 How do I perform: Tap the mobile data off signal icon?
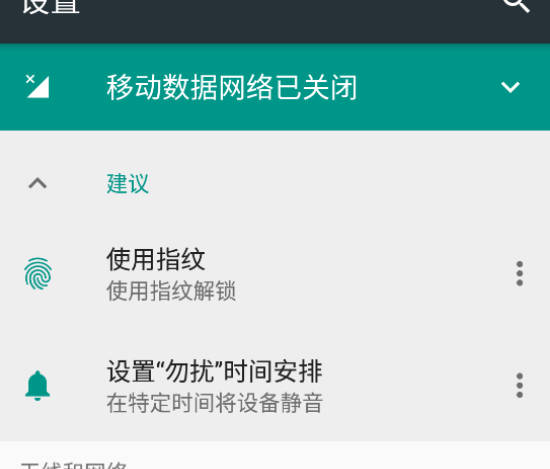[x=38, y=86]
